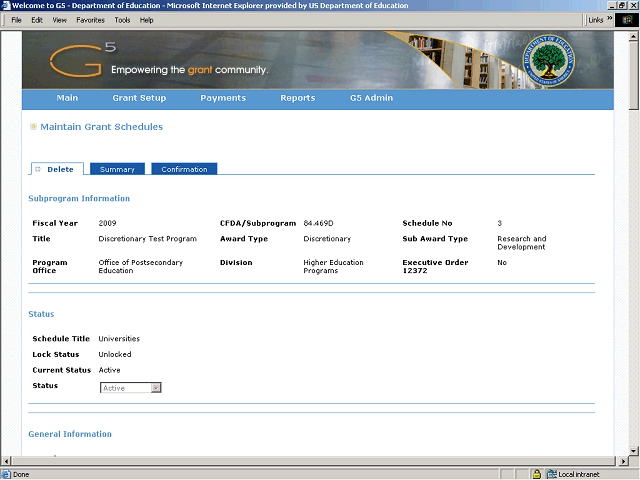Open the Grant Setup navigation menu
Screen dimensions: 640x480
tap(139, 98)
